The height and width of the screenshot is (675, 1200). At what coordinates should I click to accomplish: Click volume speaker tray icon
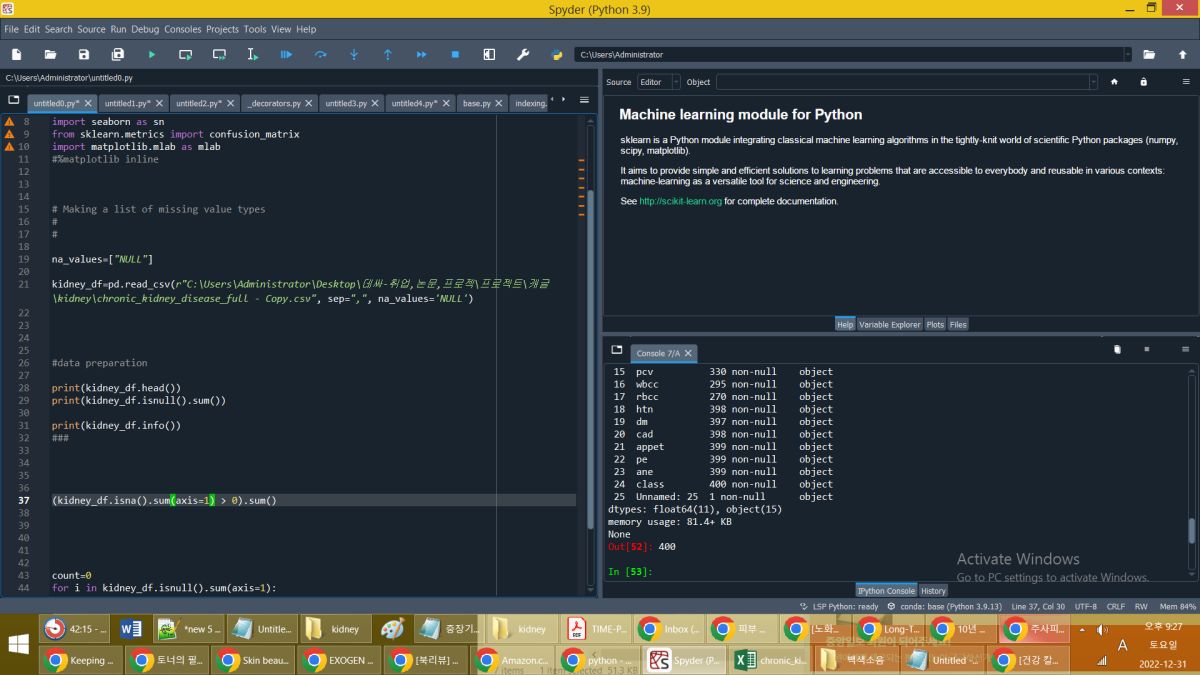tap(1102, 629)
